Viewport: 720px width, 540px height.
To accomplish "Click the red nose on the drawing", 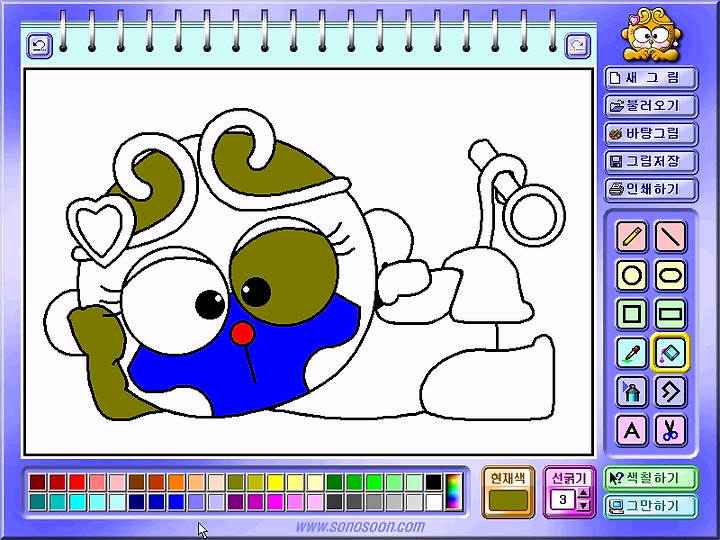I will point(242,334).
